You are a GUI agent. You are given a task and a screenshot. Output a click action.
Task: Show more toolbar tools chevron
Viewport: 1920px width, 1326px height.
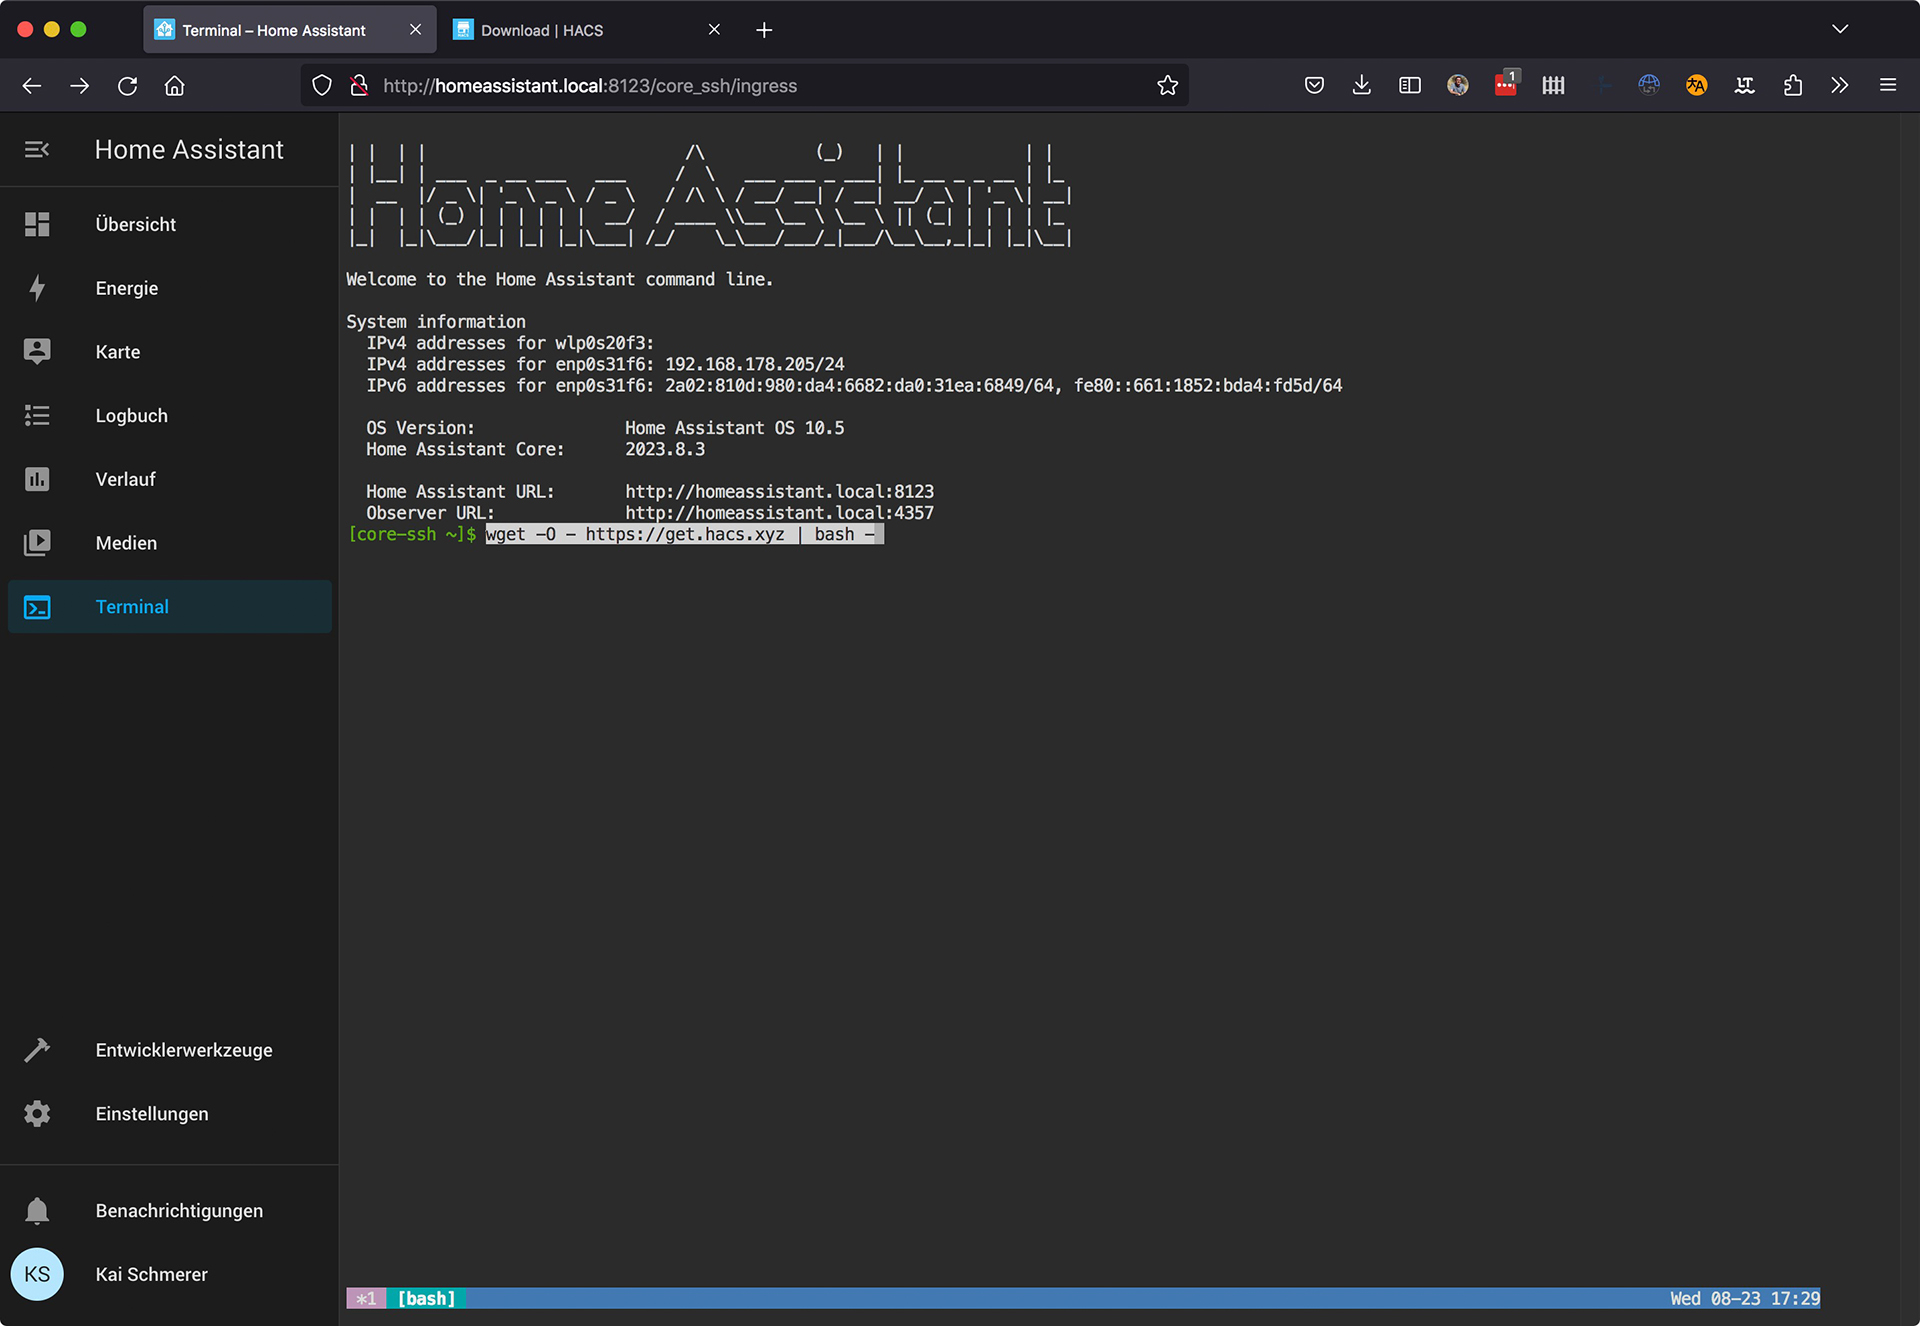point(1839,86)
